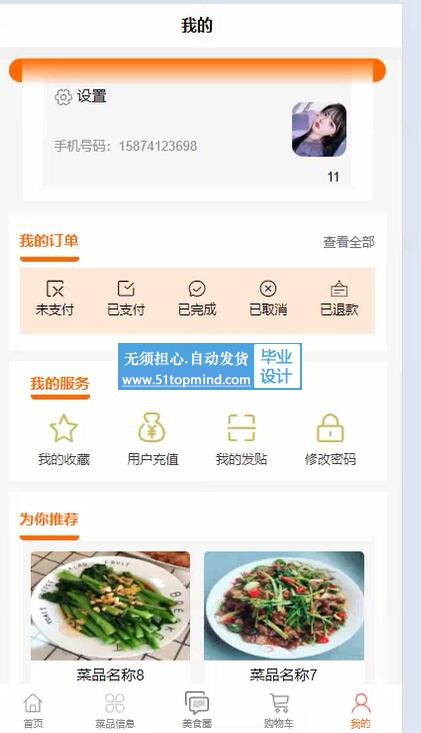Screen dimensions: 421x733
Task: Open 修改密码 lock icon
Action: [330, 428]
